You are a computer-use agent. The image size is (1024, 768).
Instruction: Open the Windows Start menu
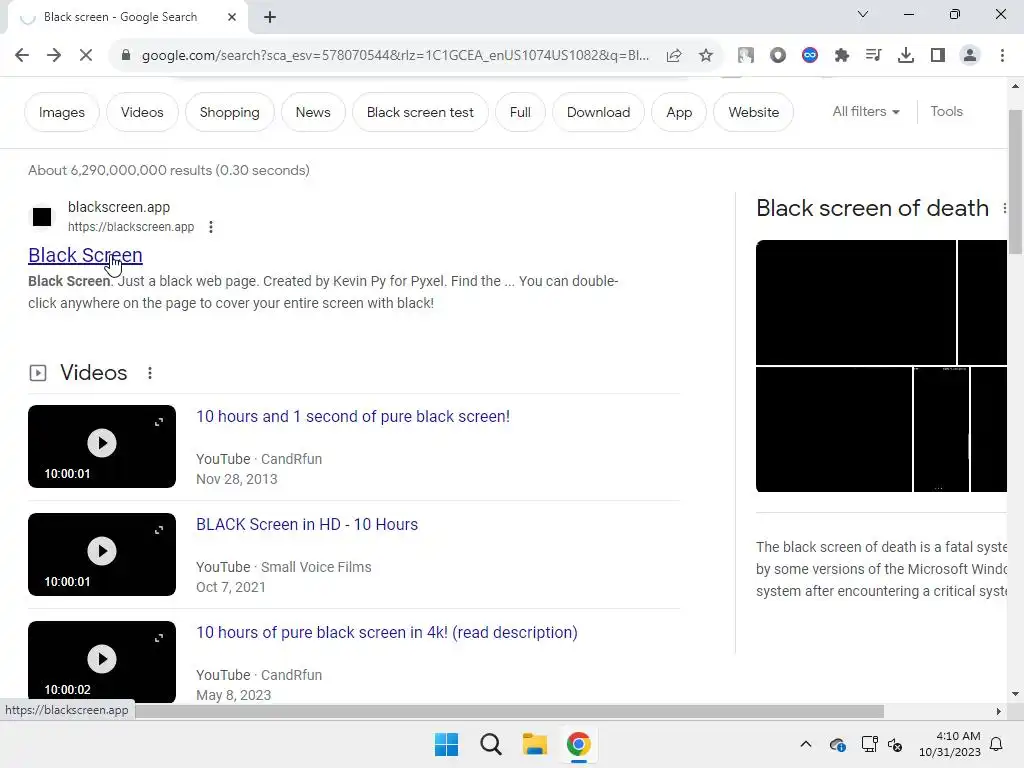[447, 744]
